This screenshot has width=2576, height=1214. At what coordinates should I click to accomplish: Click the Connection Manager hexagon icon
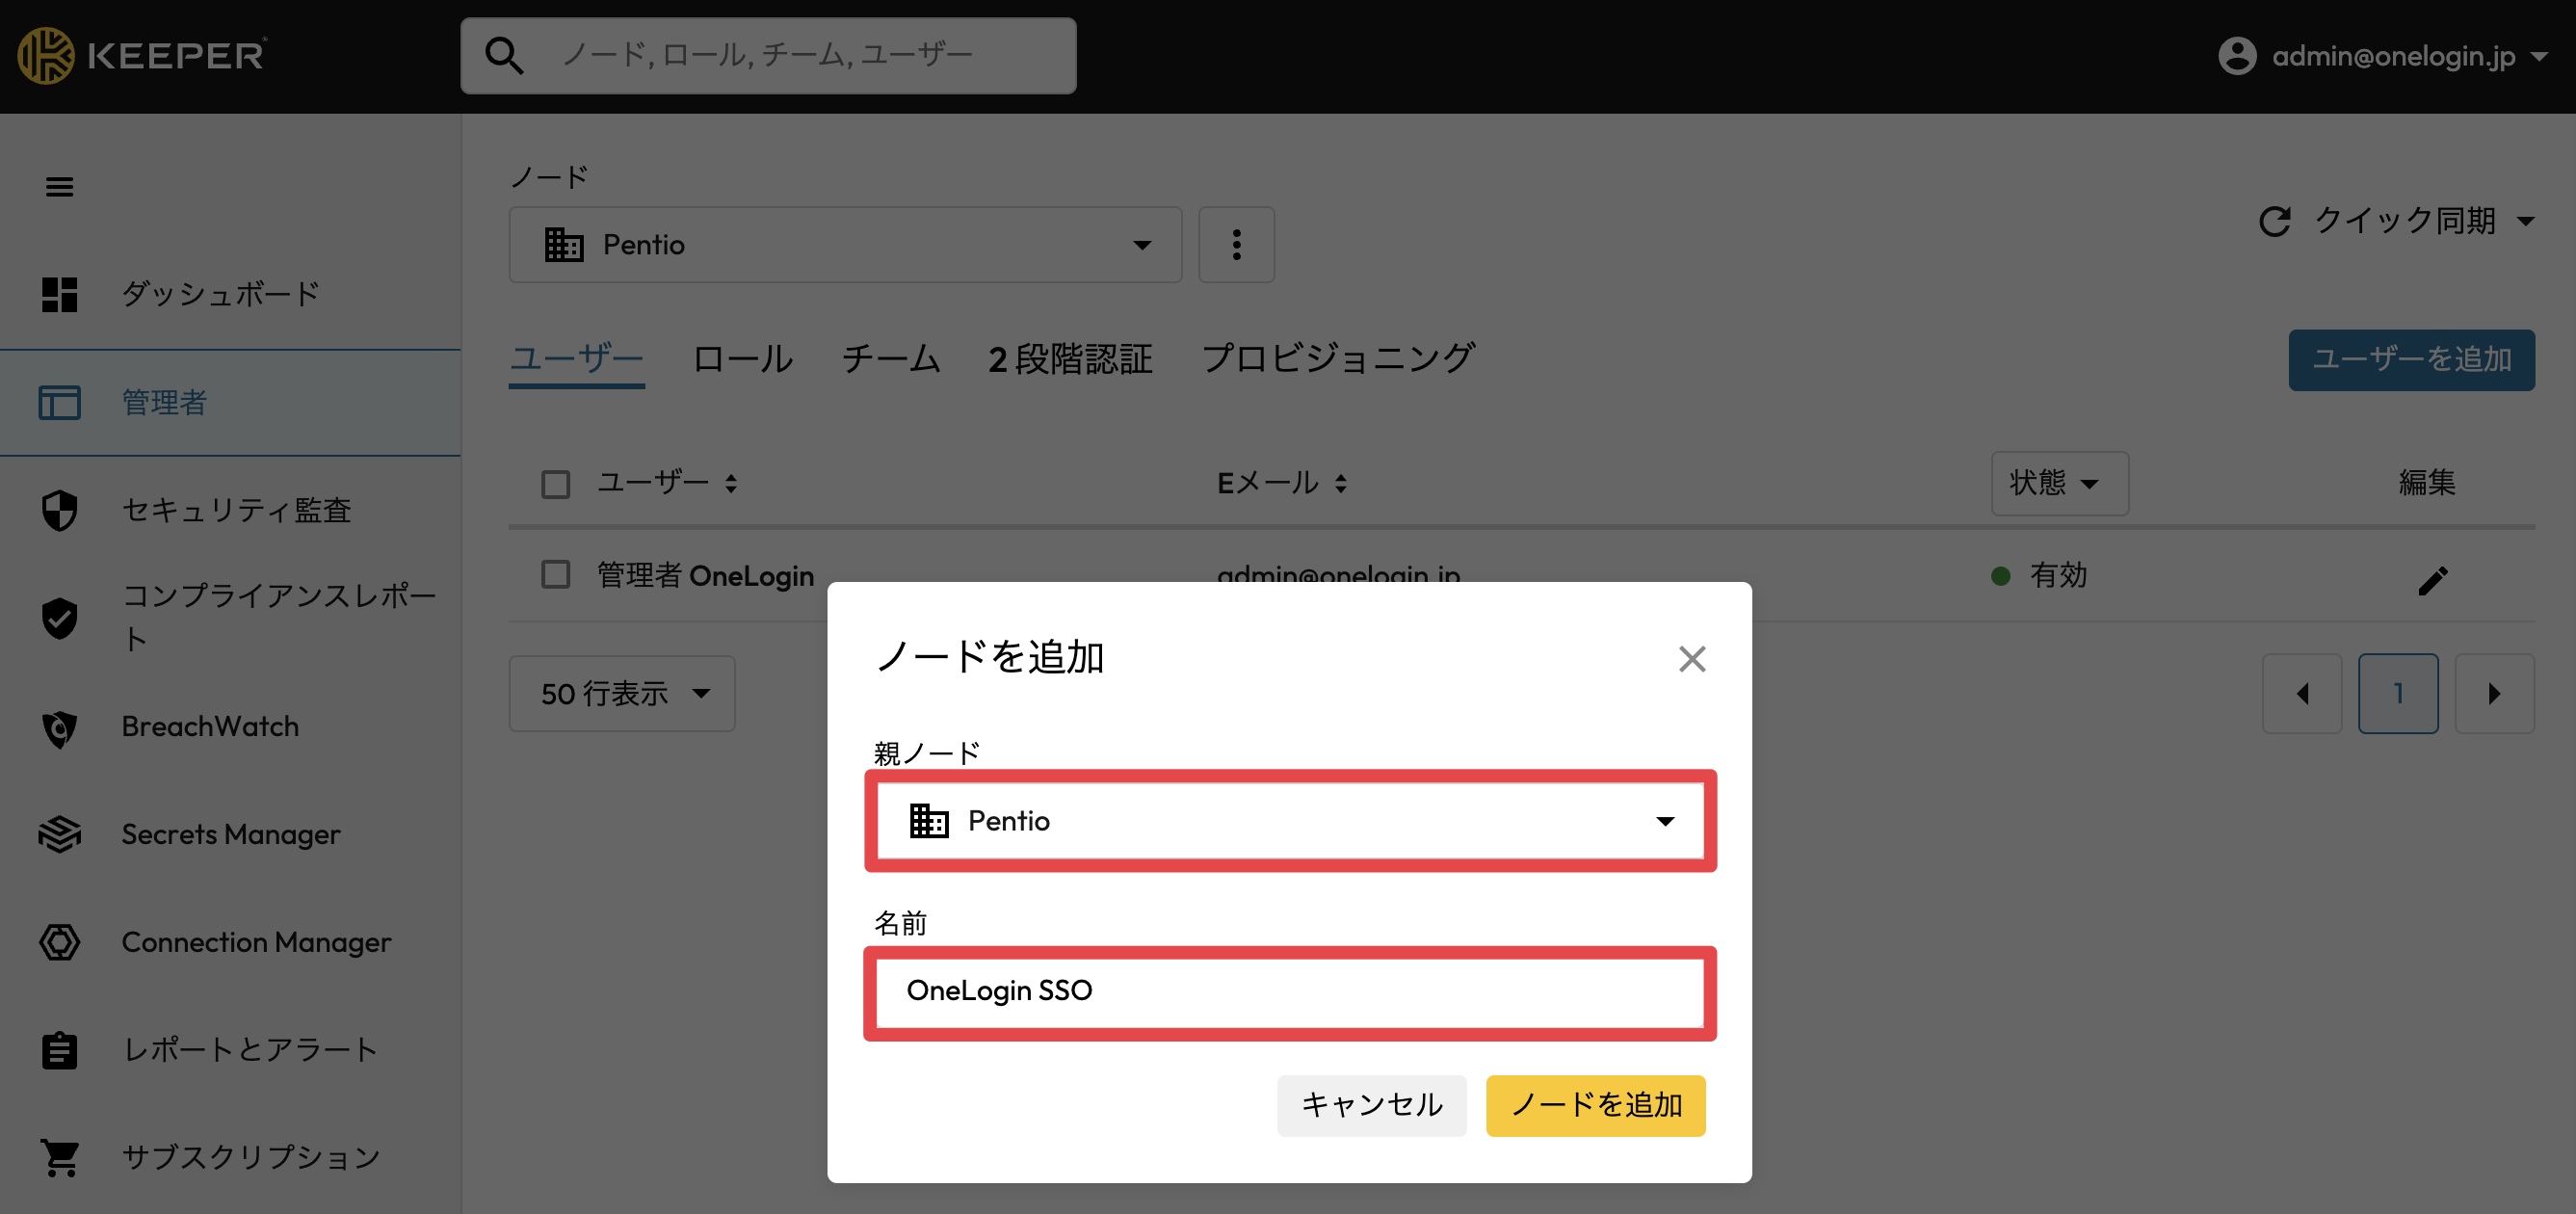pos(59,942)
